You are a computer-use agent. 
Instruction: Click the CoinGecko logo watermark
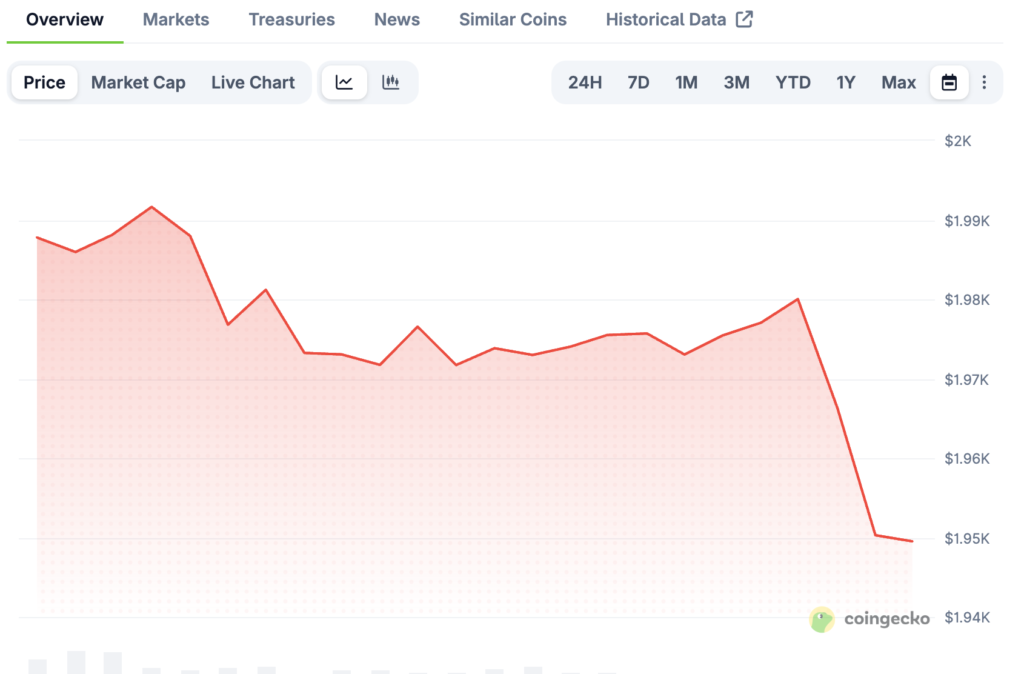[x=870, y=619]
